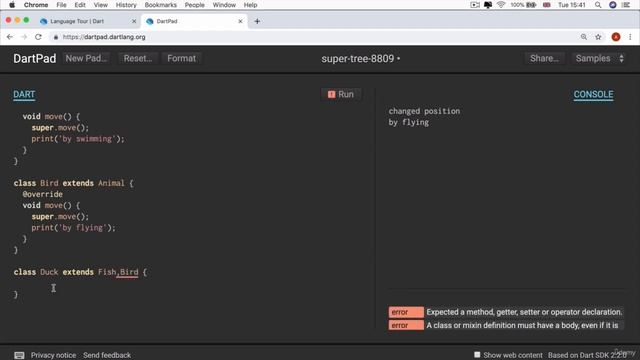Screen dimensions: 640x360
Task: Click the 'class Bird extends Animal' line
Action: click(x=73, y=183)
